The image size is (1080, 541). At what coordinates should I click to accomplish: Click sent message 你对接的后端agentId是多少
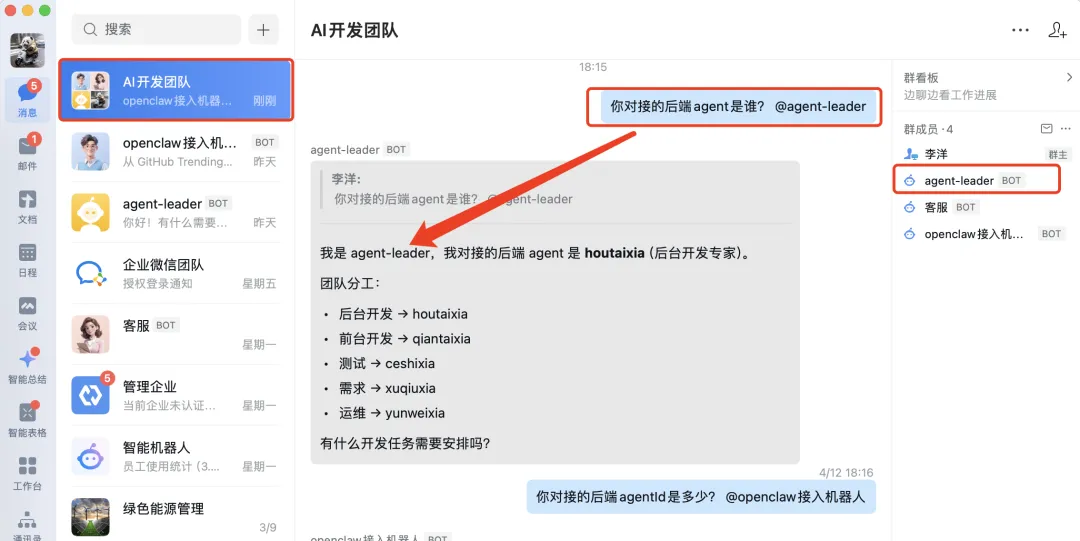701,496
